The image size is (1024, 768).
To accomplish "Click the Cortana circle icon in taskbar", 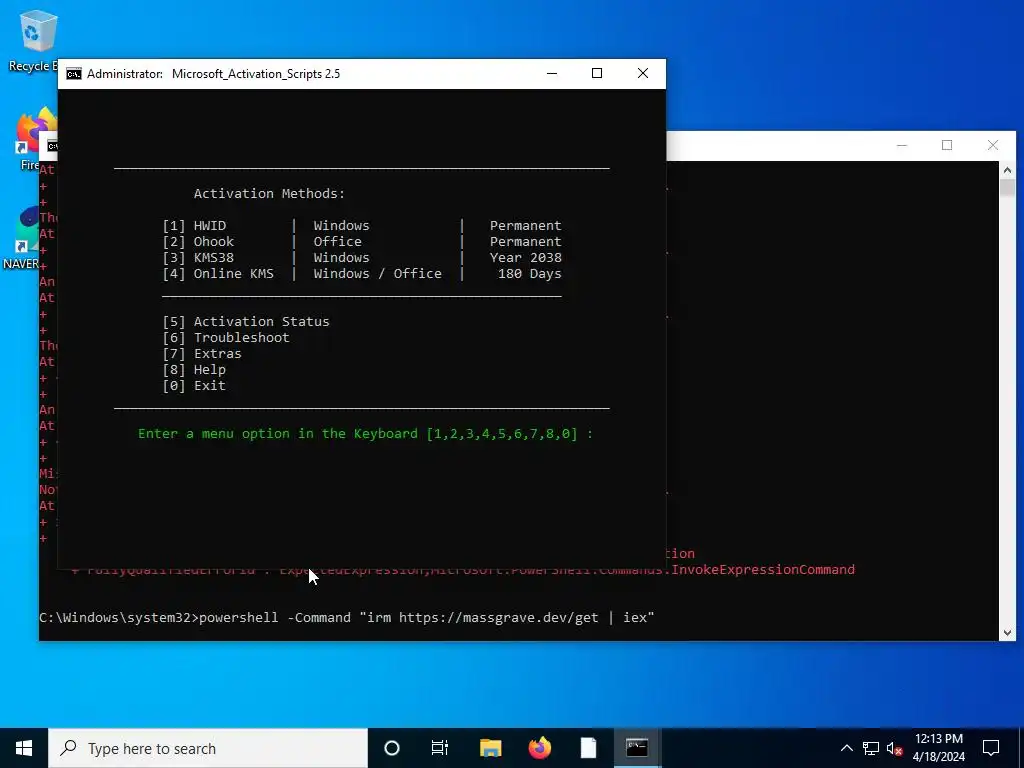I will click(392, 748).
